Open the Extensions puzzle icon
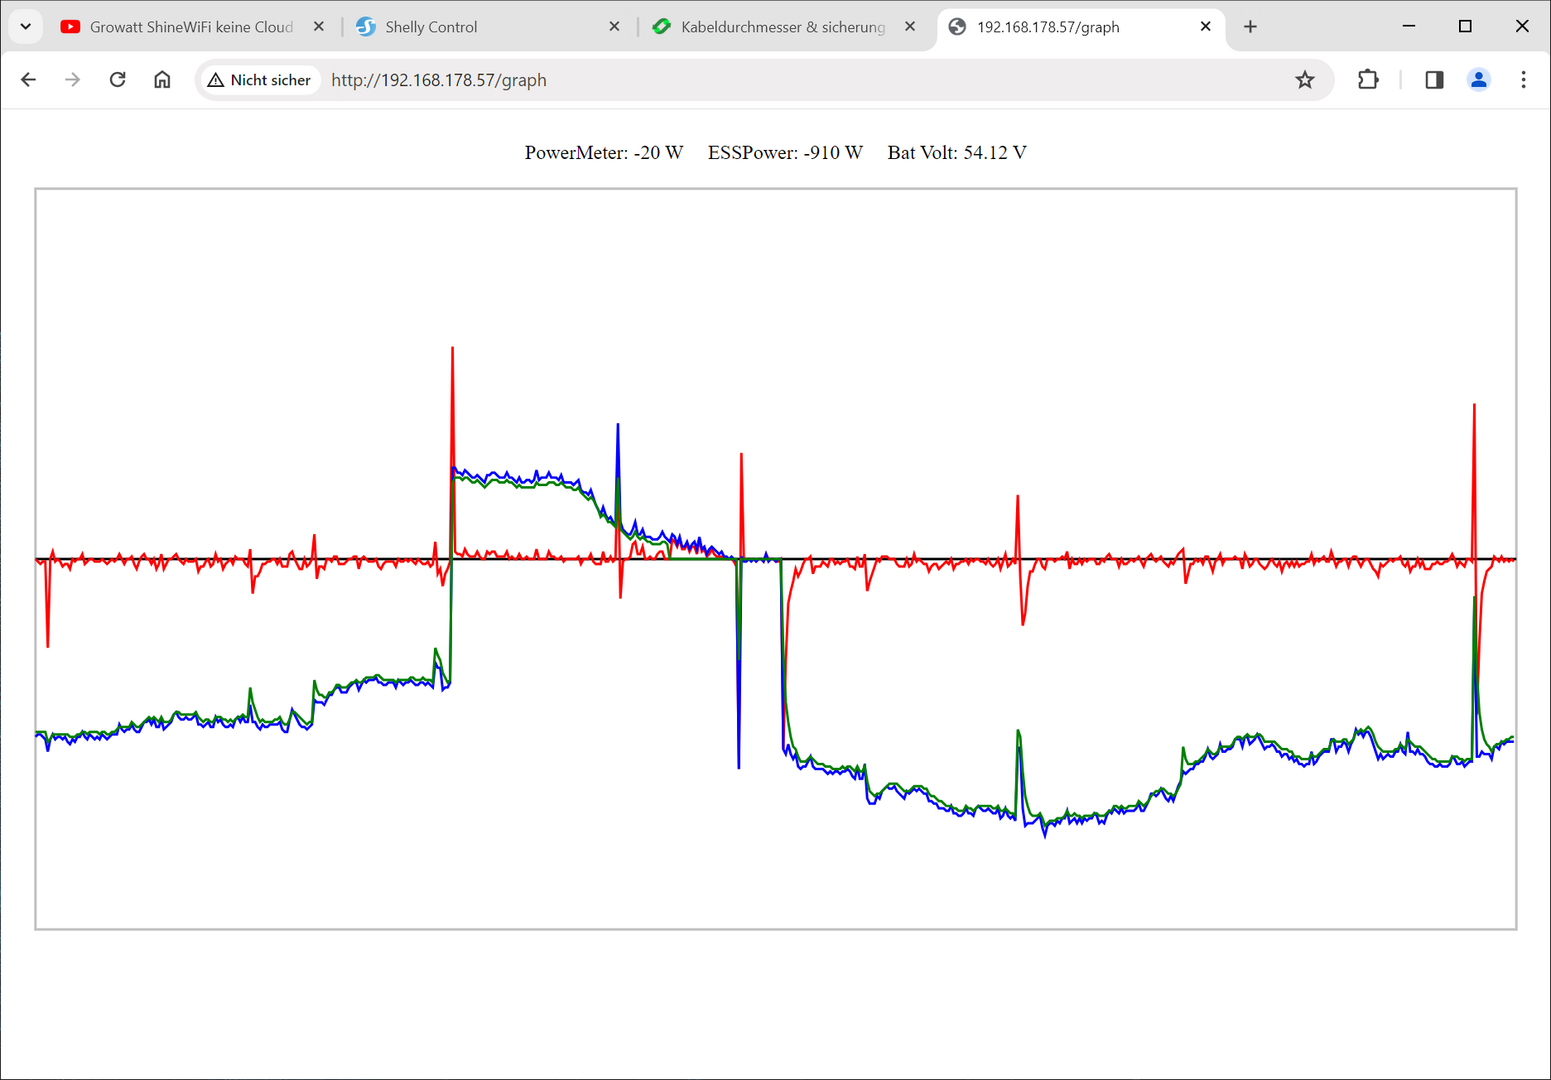 tap(1368, 80)
